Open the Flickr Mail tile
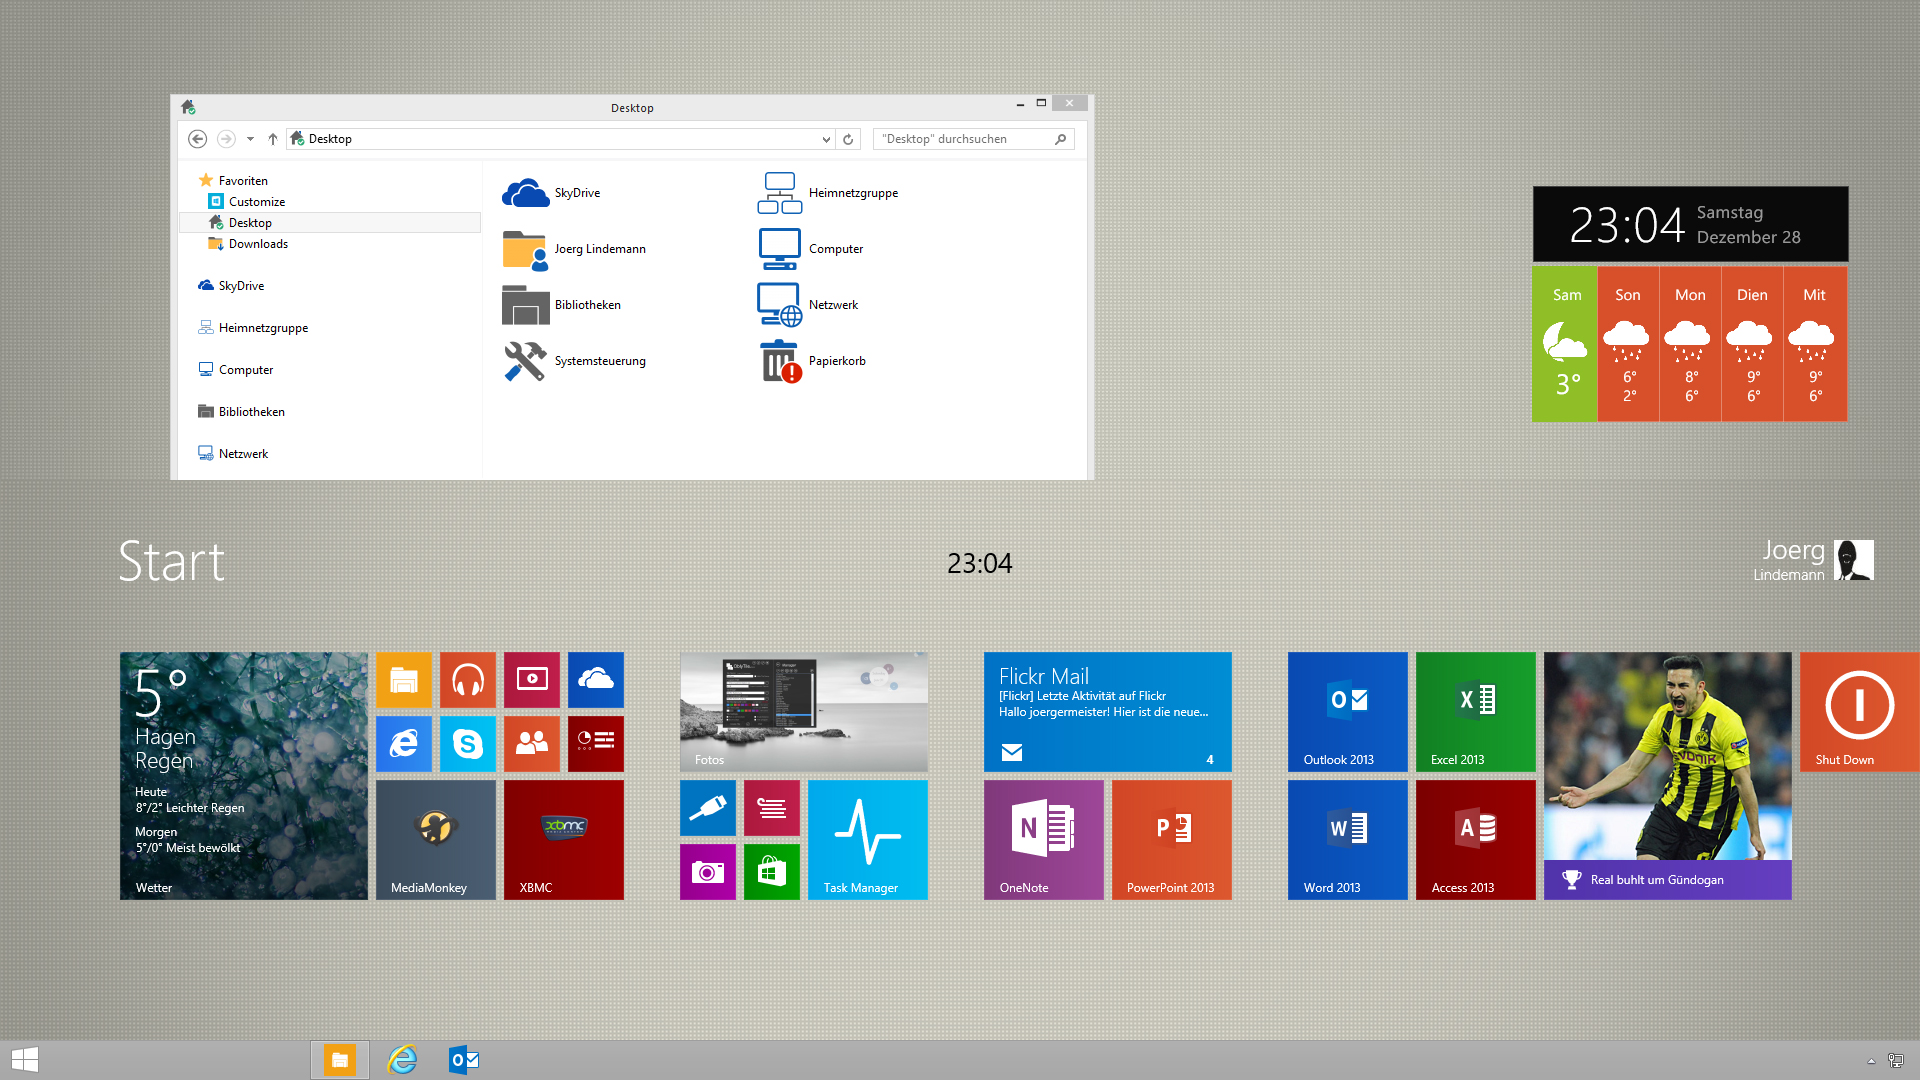The height and width of the screenshot is (1080, 1920). (x=1108, y=712)
